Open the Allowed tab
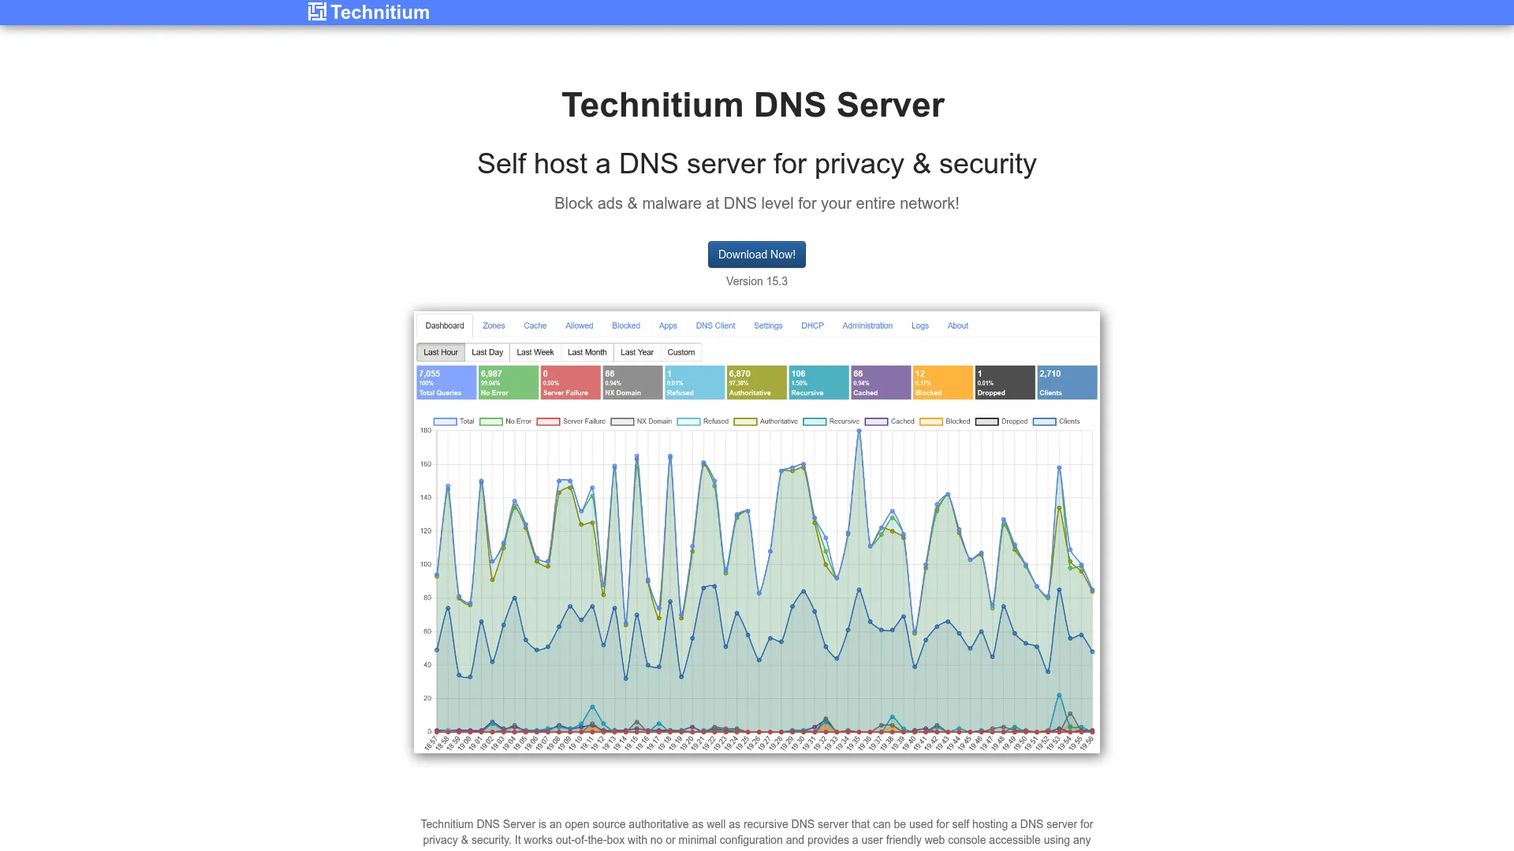This screenshot has width=1514, height=851. (x=579, y=326)
